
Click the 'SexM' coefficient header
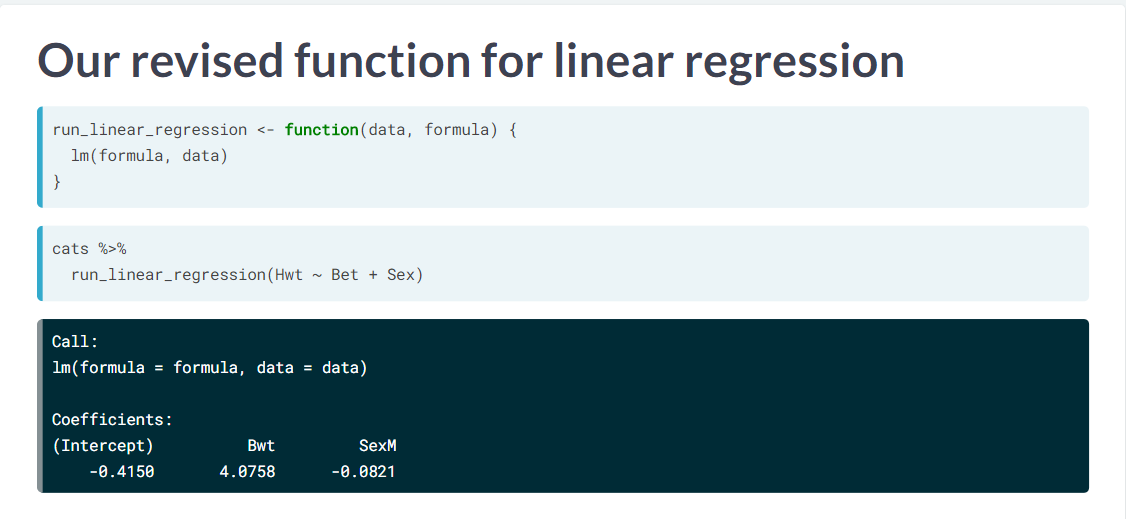tap(378, 446)
